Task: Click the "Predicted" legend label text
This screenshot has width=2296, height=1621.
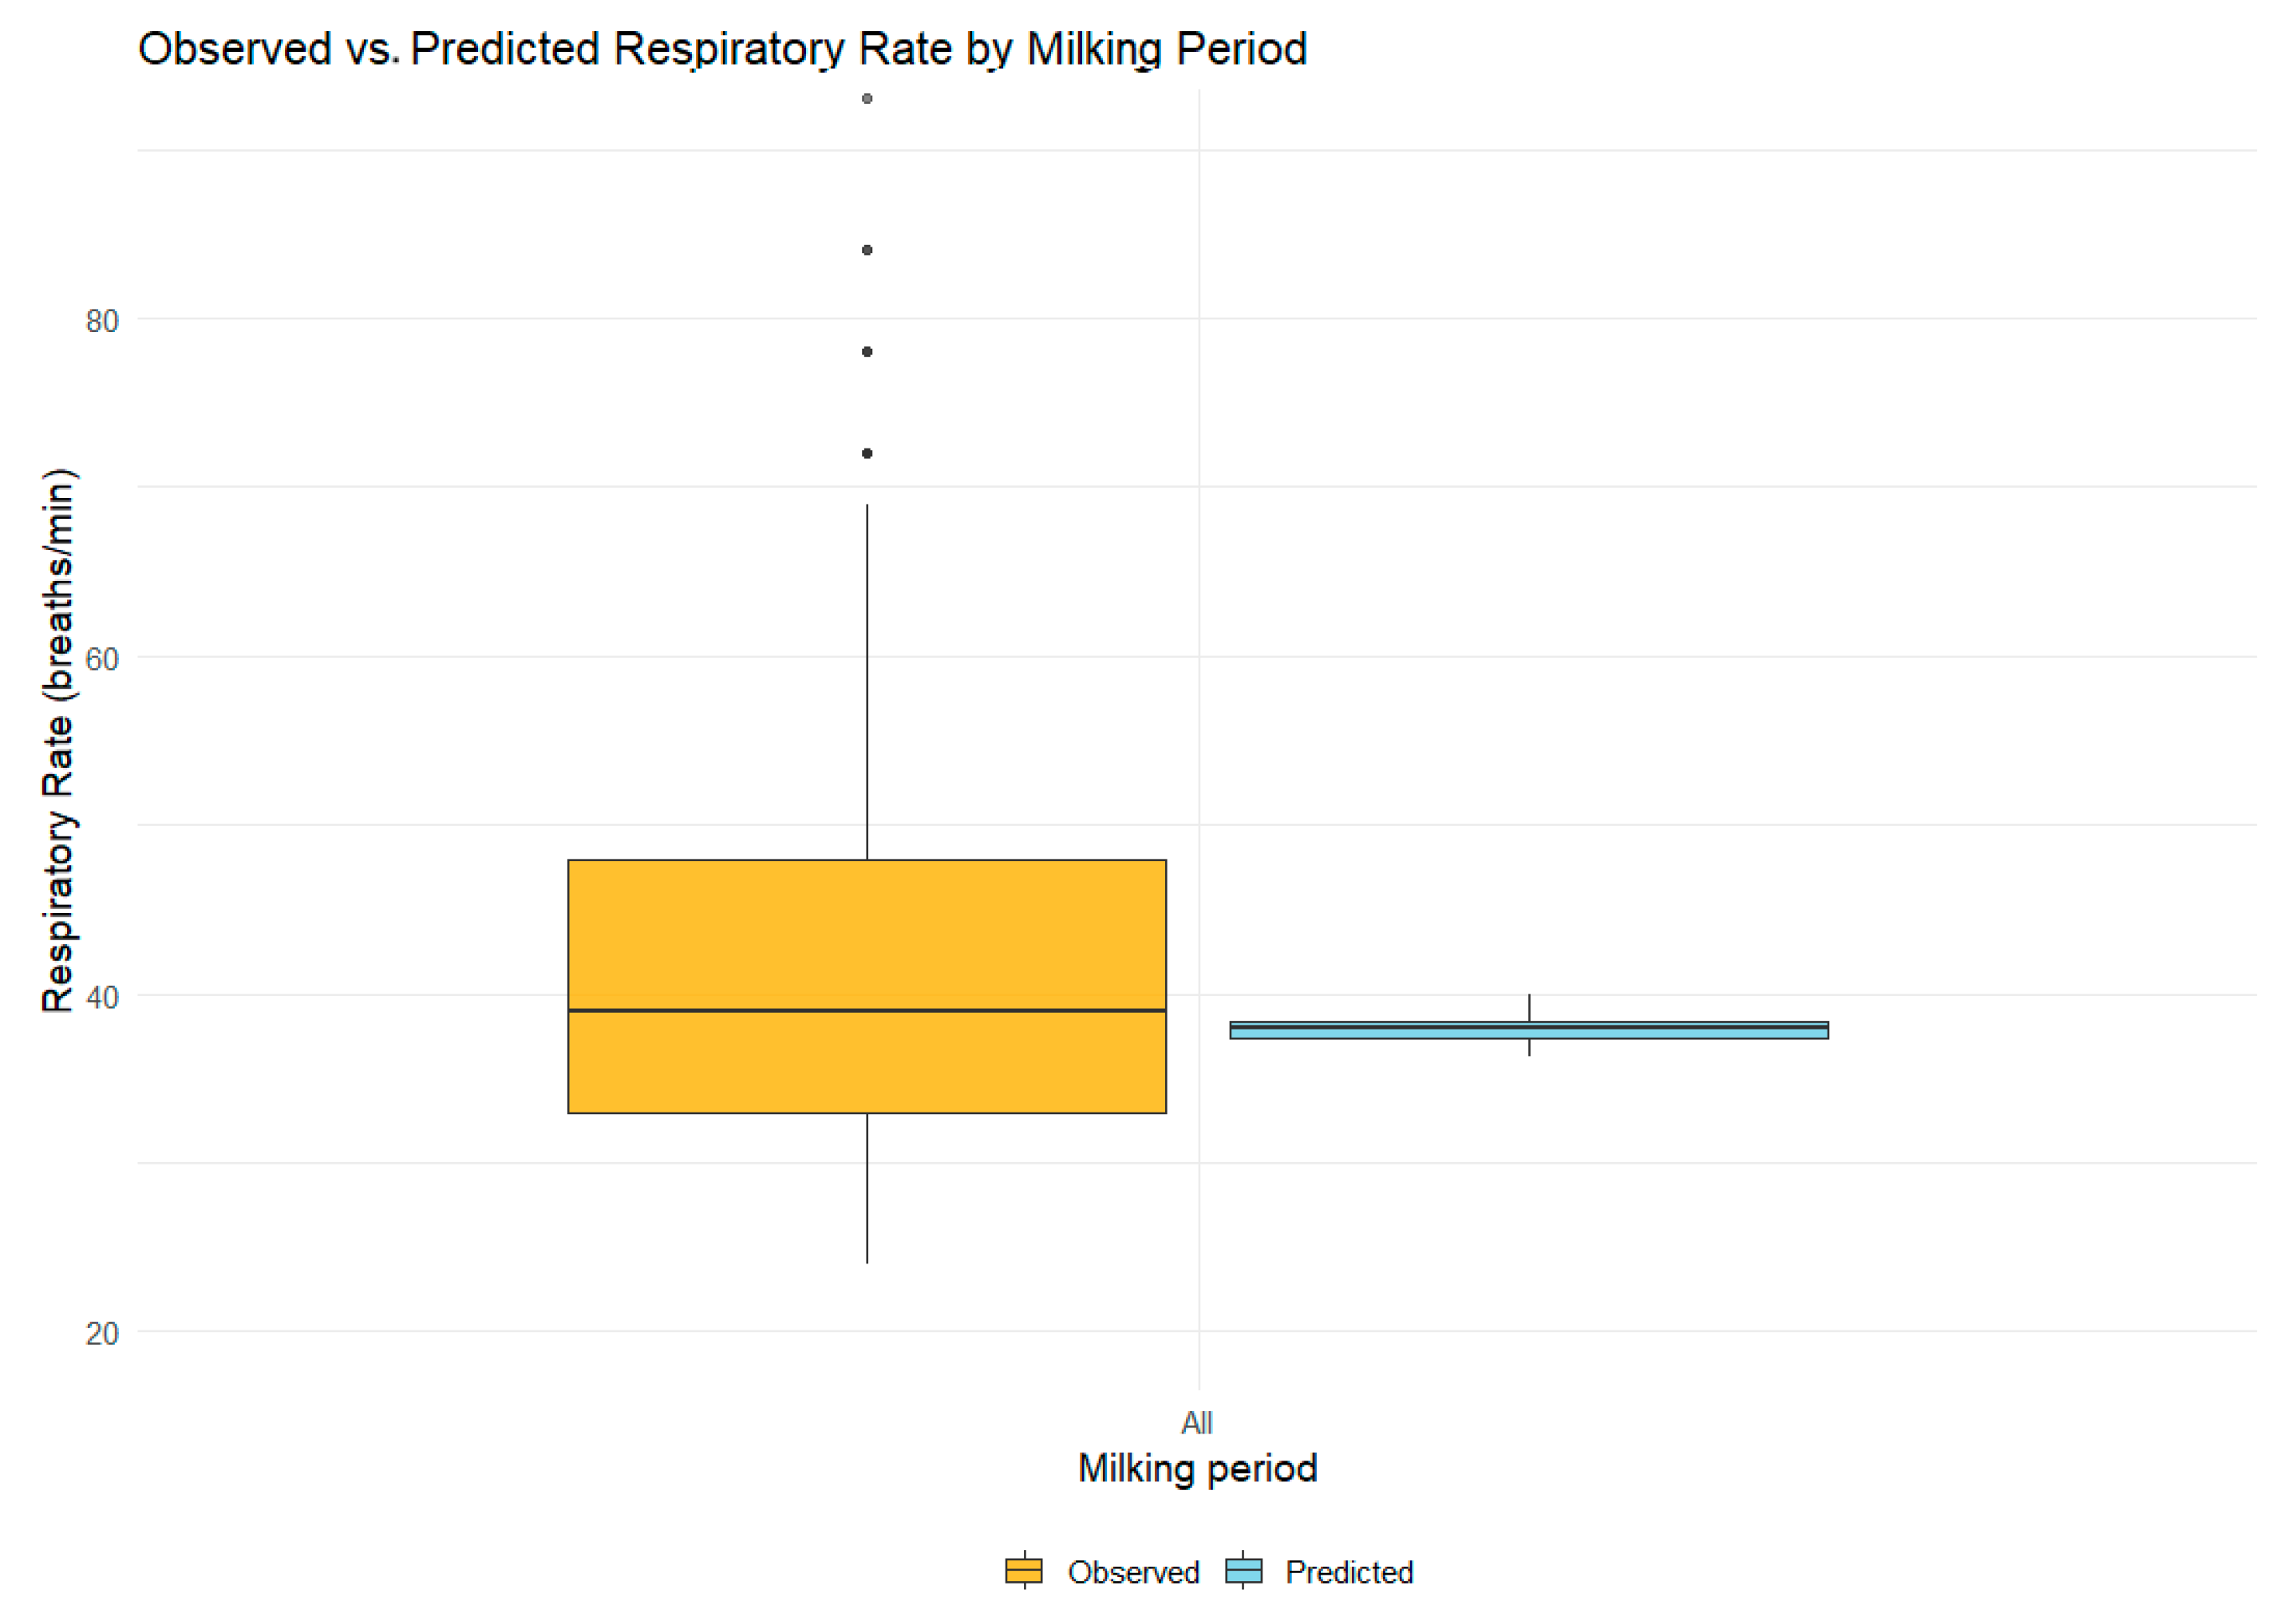Action: 1349,1572
